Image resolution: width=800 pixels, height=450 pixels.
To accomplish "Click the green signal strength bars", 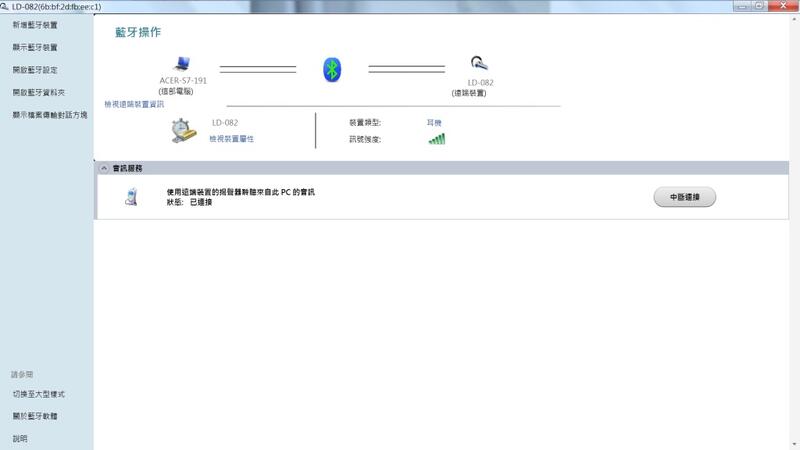I will (x=436, y=139).
